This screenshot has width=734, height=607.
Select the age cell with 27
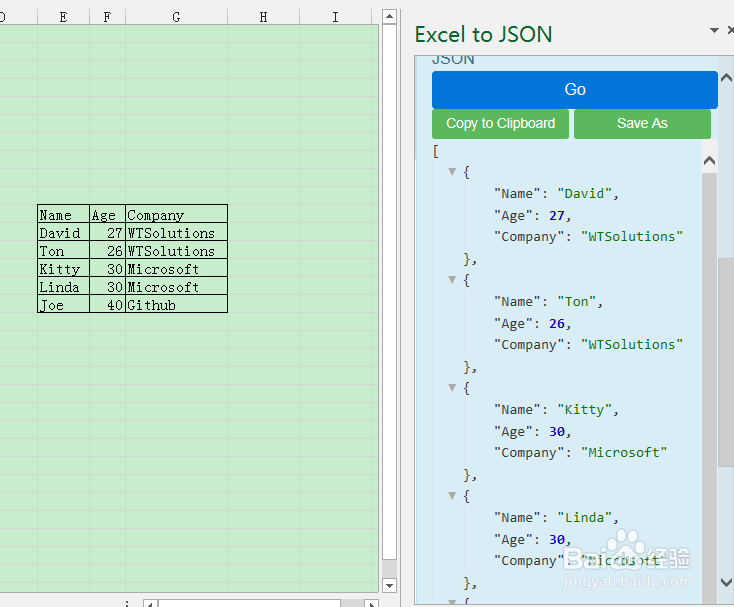pyautogui.click(x=107, y=233)
